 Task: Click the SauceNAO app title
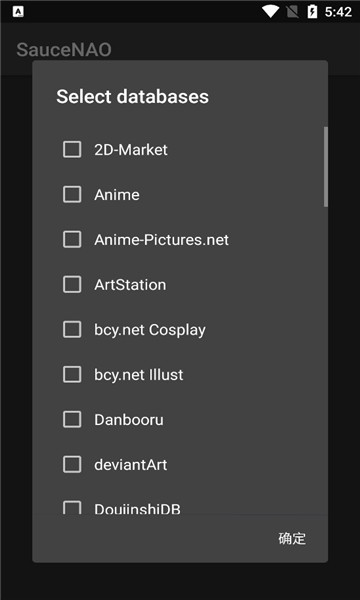pyautogui.click(x=64, y=50)
